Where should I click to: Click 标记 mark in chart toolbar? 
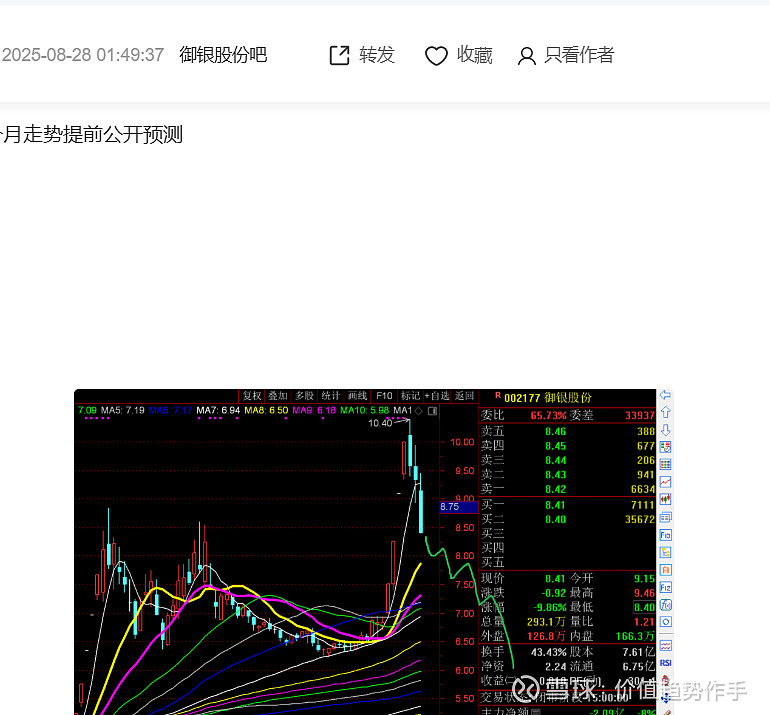pos(411,396)
